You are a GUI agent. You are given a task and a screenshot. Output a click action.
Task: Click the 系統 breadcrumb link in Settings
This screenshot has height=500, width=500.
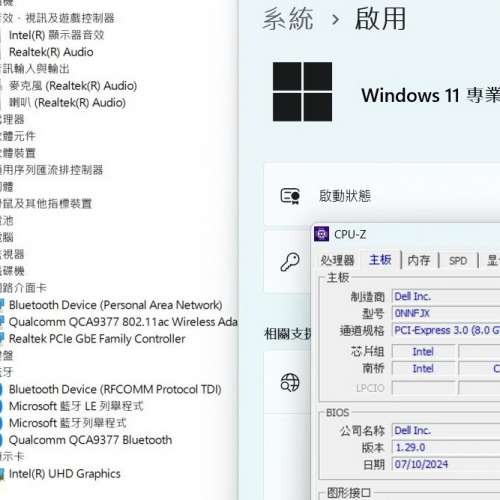(288, 19)
